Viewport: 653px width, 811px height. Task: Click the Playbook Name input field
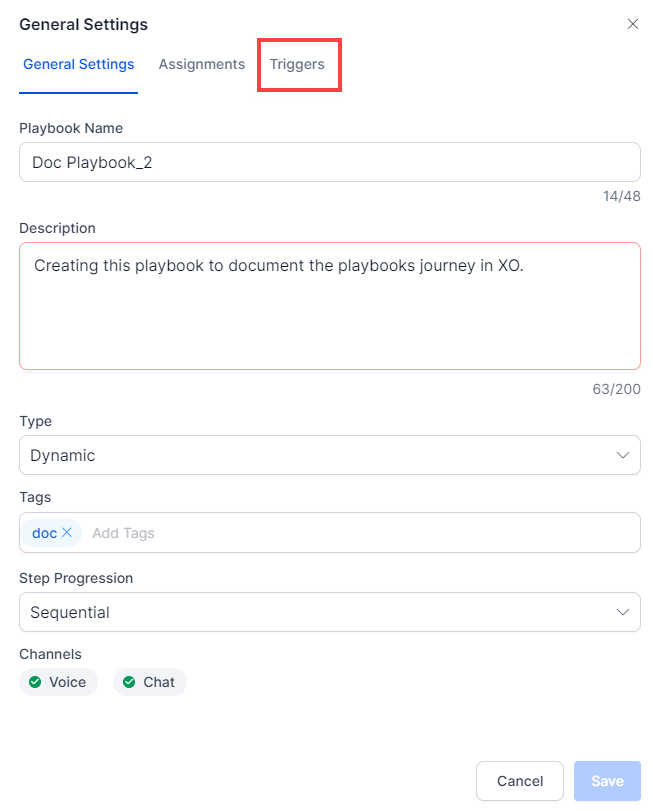point(329,162)
